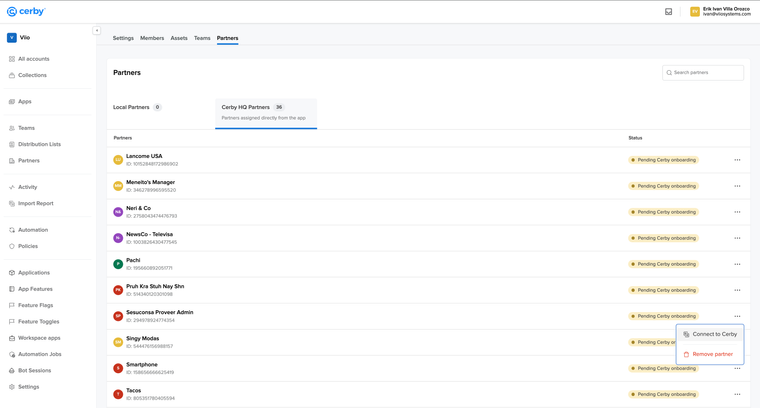Click the Cerby logo

point(26,11)
